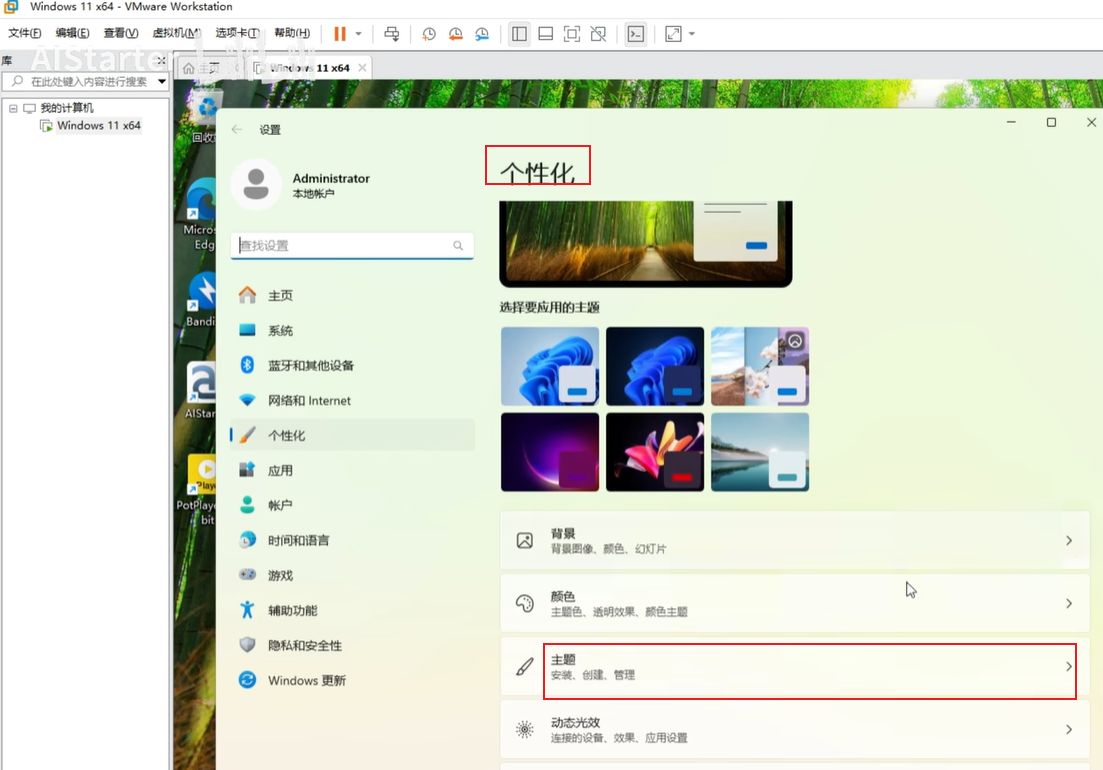The height and width of the screenshot is (770, 1103).
Task: Enter full screen mode via toolbar icon
Action: pyautogui.click(x=572, y=34)
